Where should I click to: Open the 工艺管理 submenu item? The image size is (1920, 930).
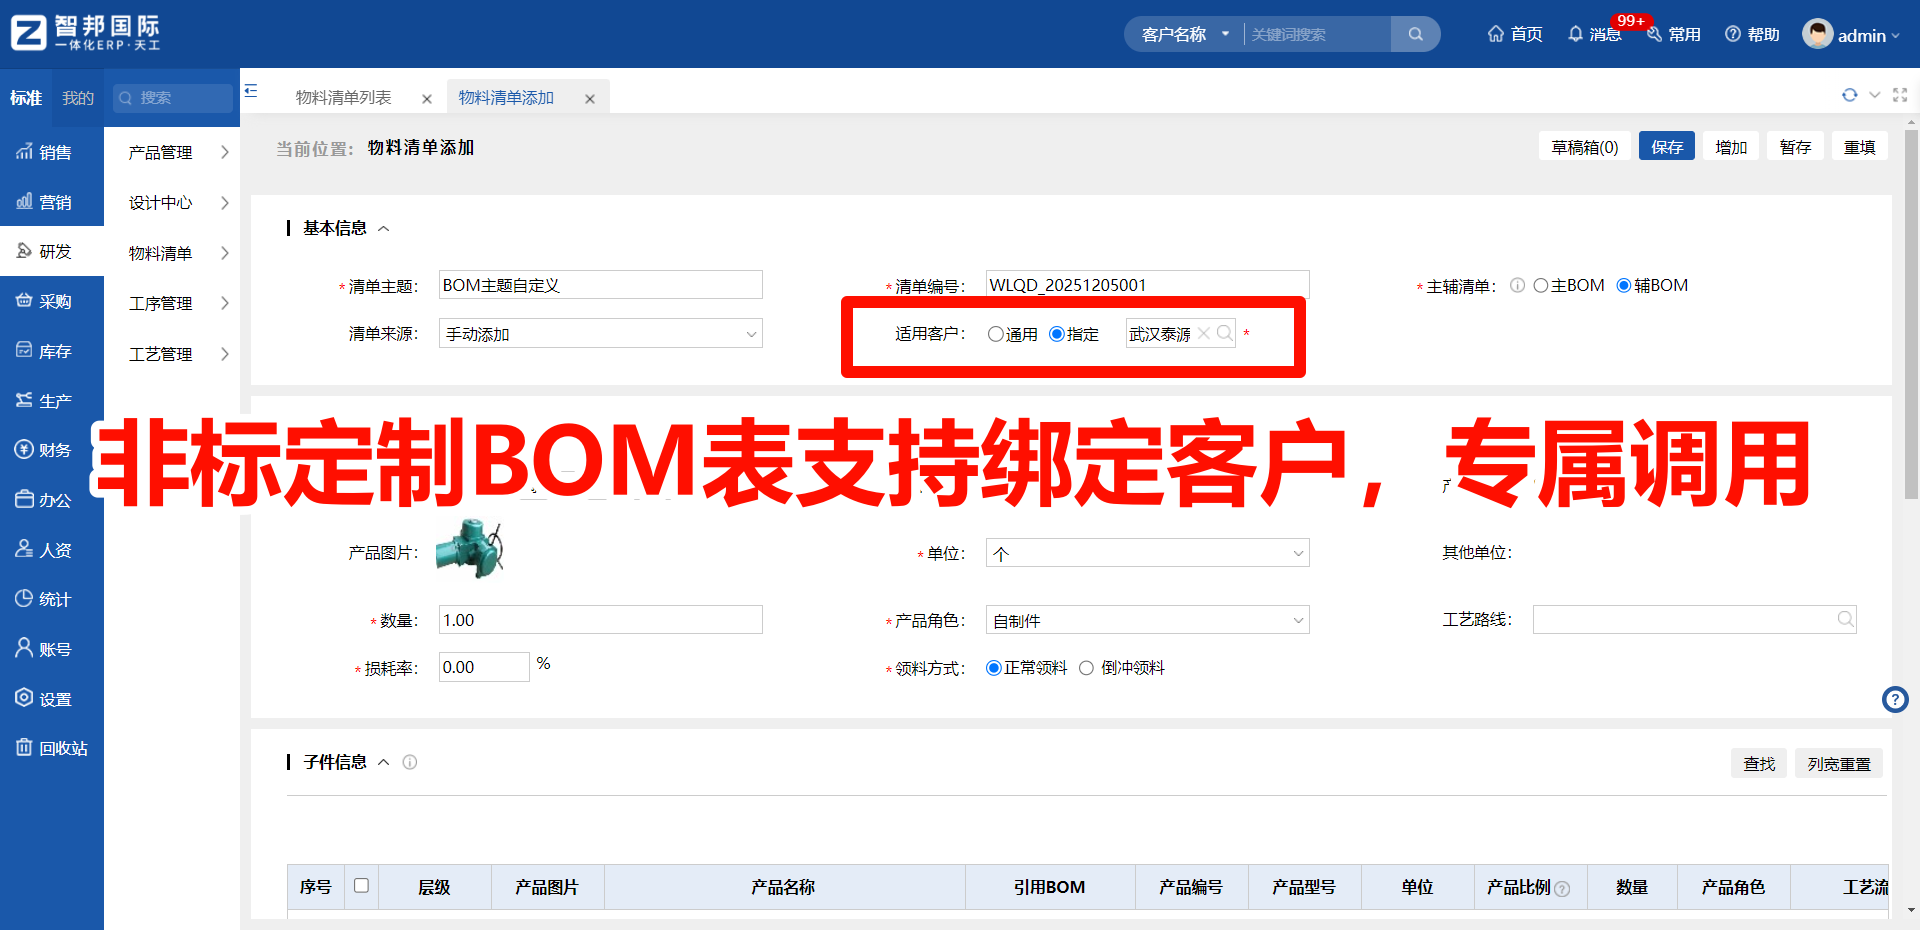coord(160,353)
